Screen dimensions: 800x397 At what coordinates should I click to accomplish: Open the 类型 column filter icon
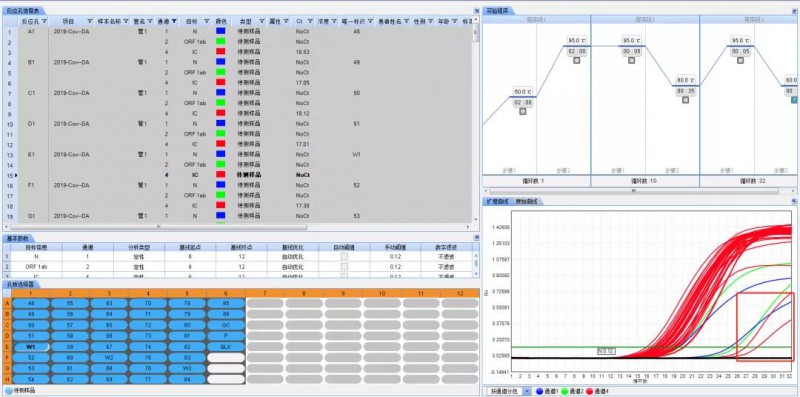click(262, 21)
